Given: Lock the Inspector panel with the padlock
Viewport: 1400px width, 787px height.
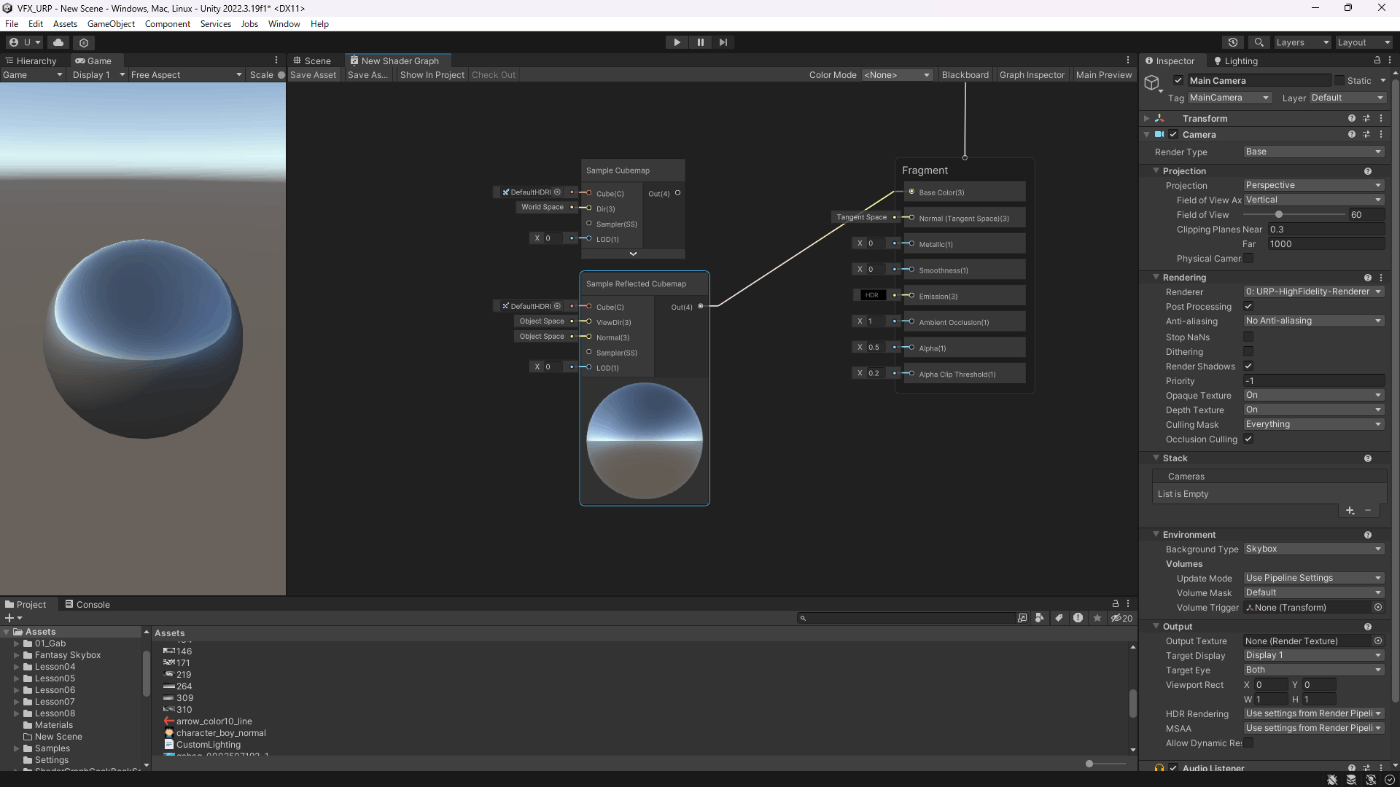Looking at the screenshot, I should [x=1379, y=60].
